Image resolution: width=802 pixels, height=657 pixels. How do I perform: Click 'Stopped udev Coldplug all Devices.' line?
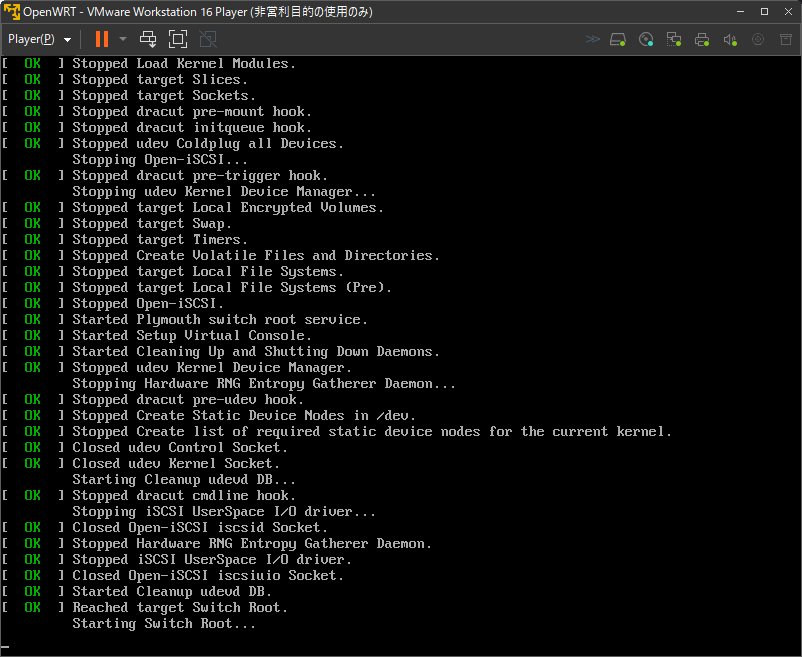(x=208, y=144)
